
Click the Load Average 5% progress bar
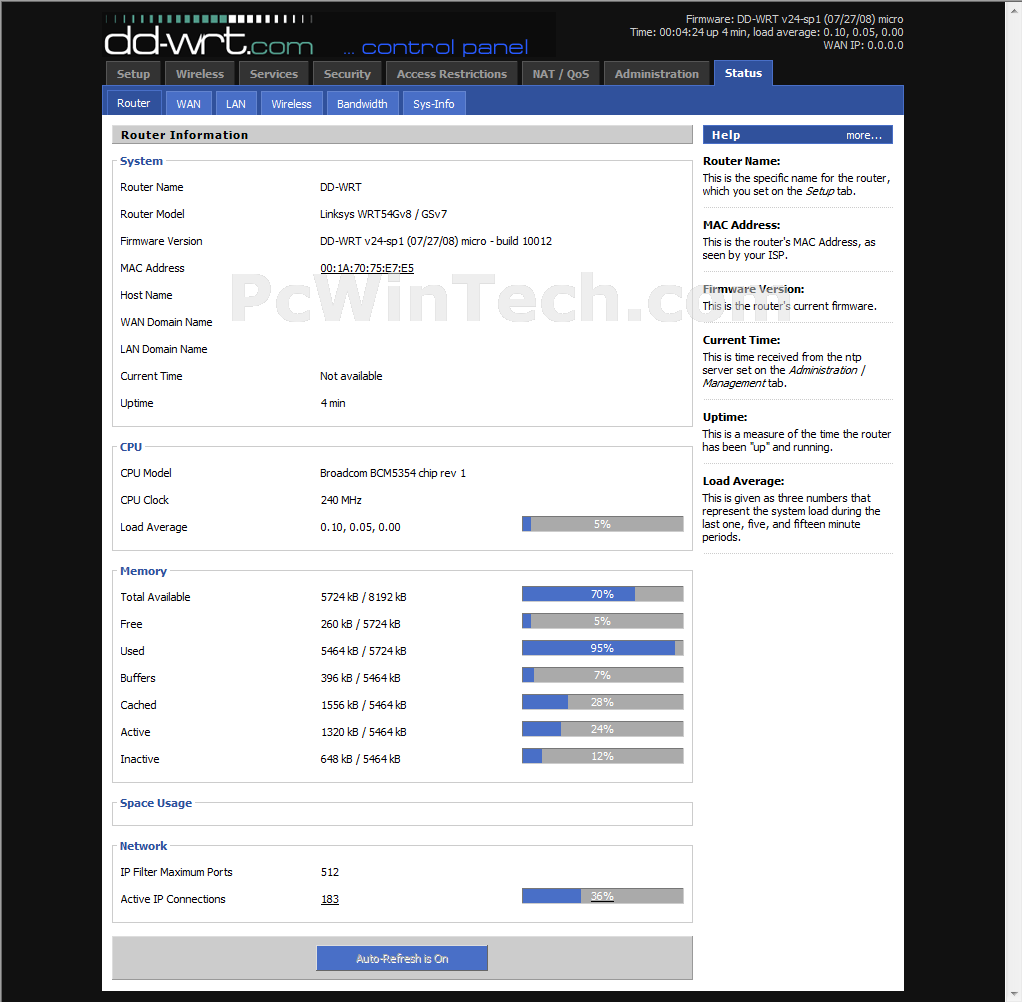point(602,524)
